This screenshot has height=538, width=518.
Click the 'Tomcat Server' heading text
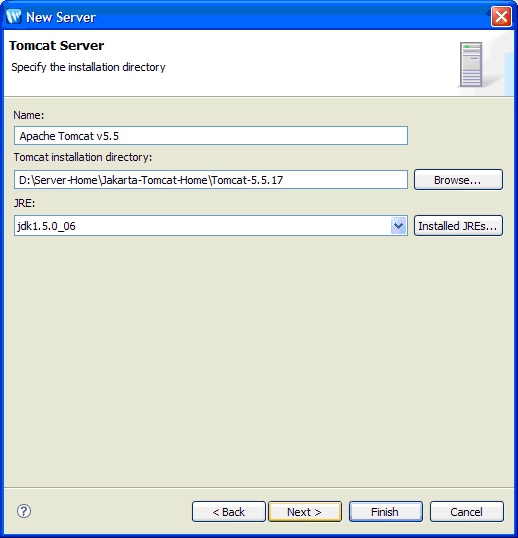click(56, 46)
